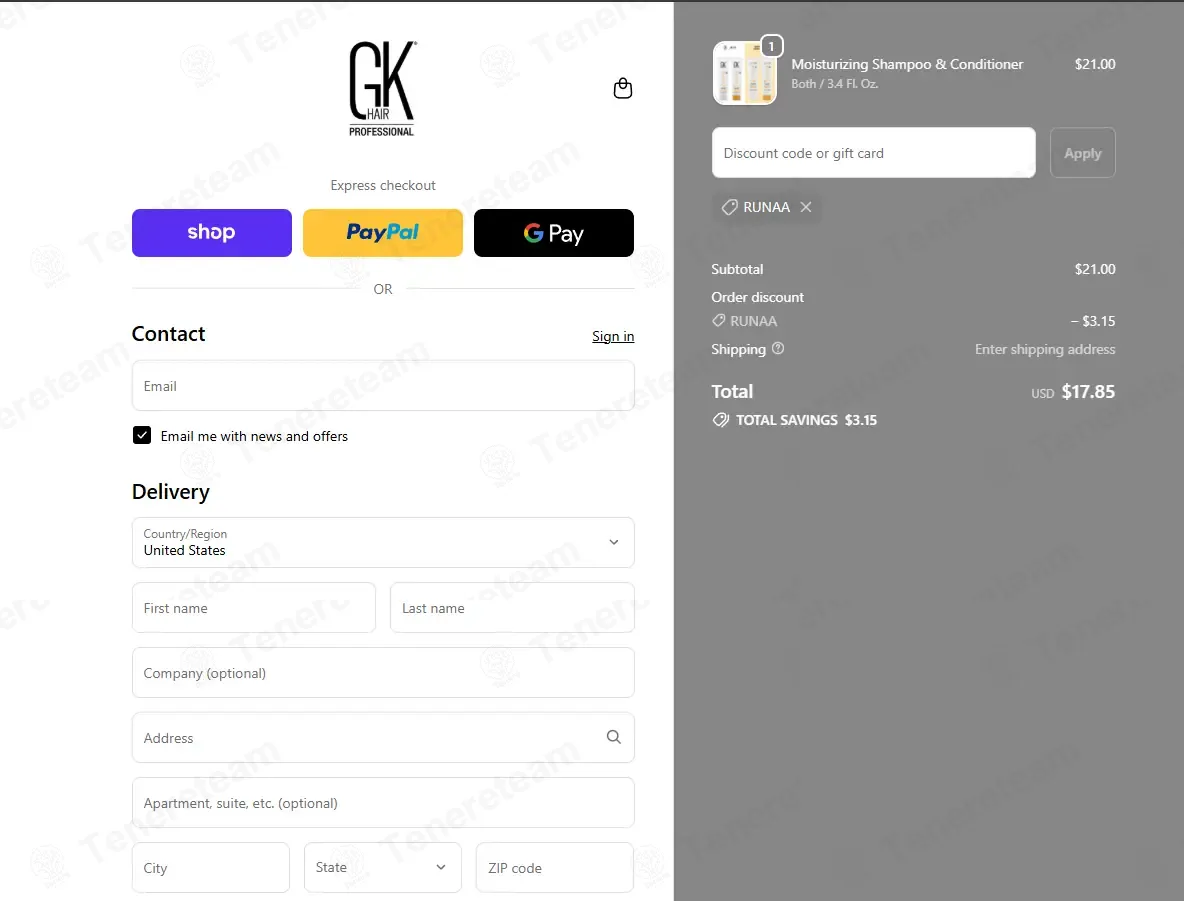Pay with Shop express checkout

pyautogui.click(x=211, y=233)
